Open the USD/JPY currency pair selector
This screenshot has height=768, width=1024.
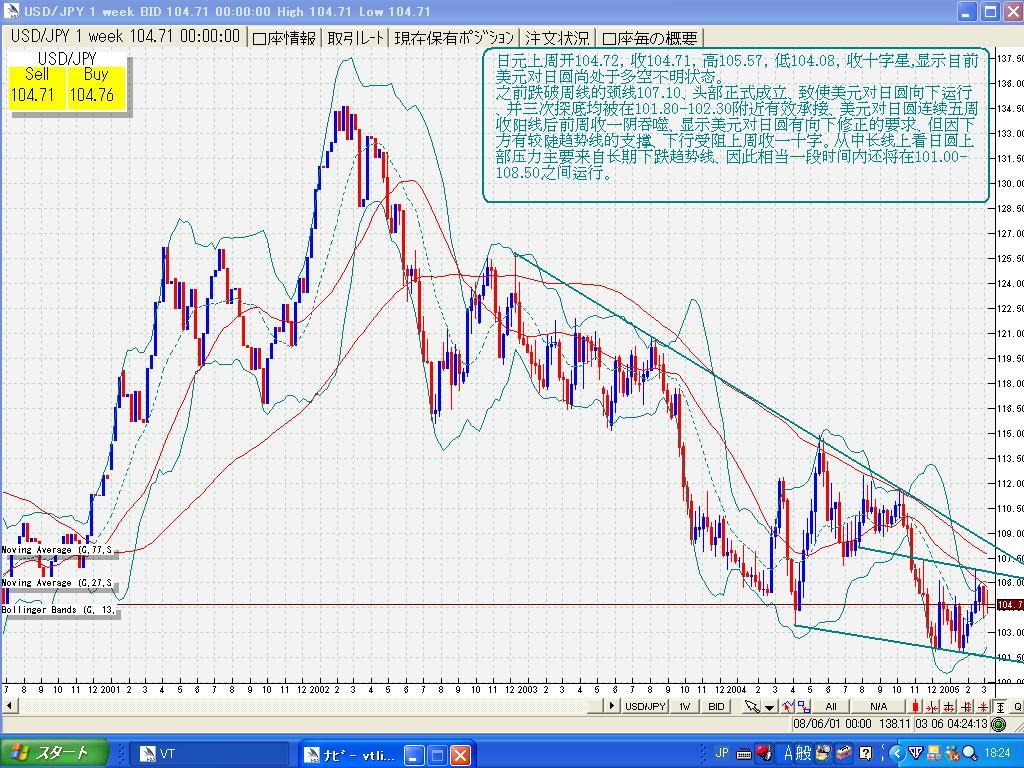tap(645, 706)
